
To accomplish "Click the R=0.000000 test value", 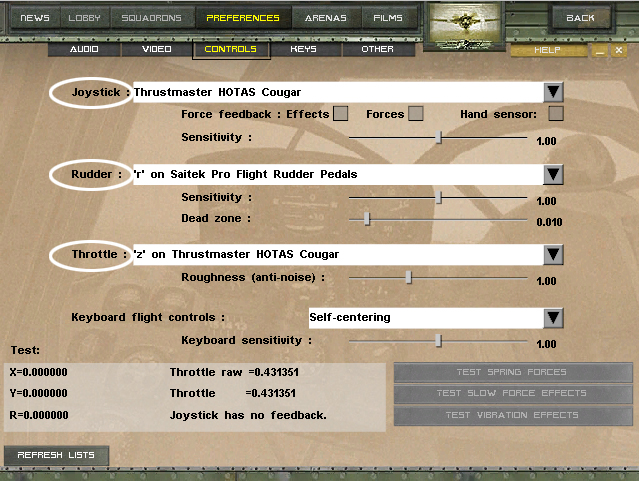I will [x=39, y=415].
